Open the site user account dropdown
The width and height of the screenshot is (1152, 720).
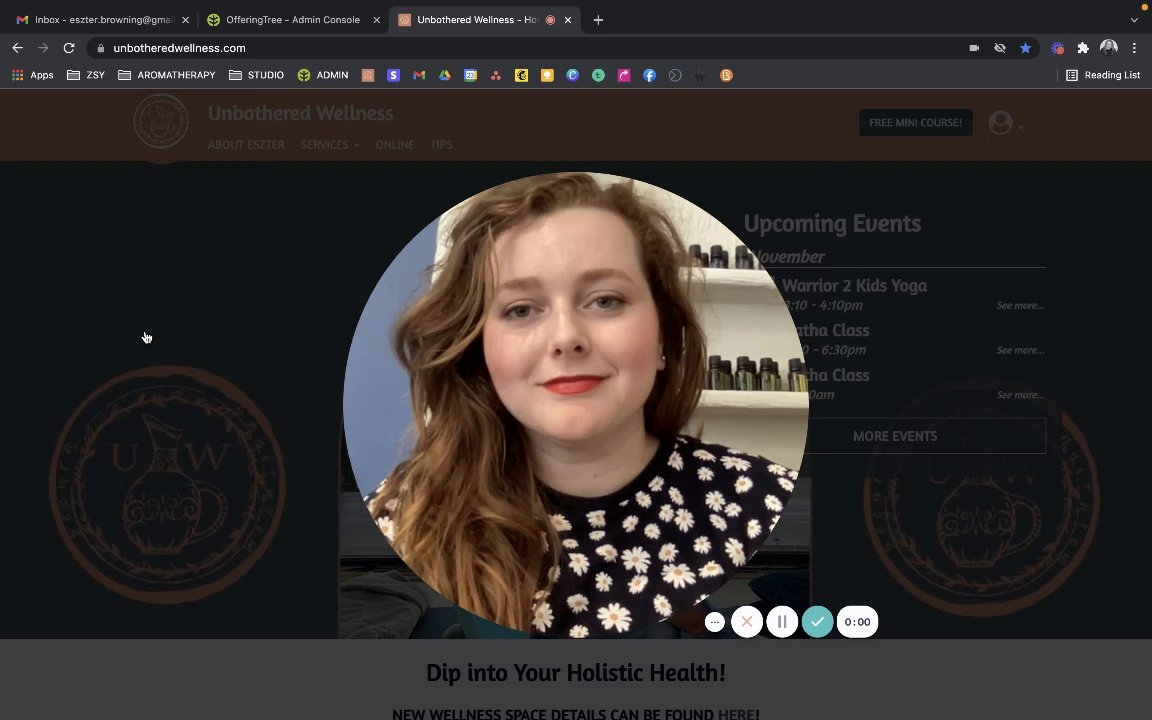1005,123
